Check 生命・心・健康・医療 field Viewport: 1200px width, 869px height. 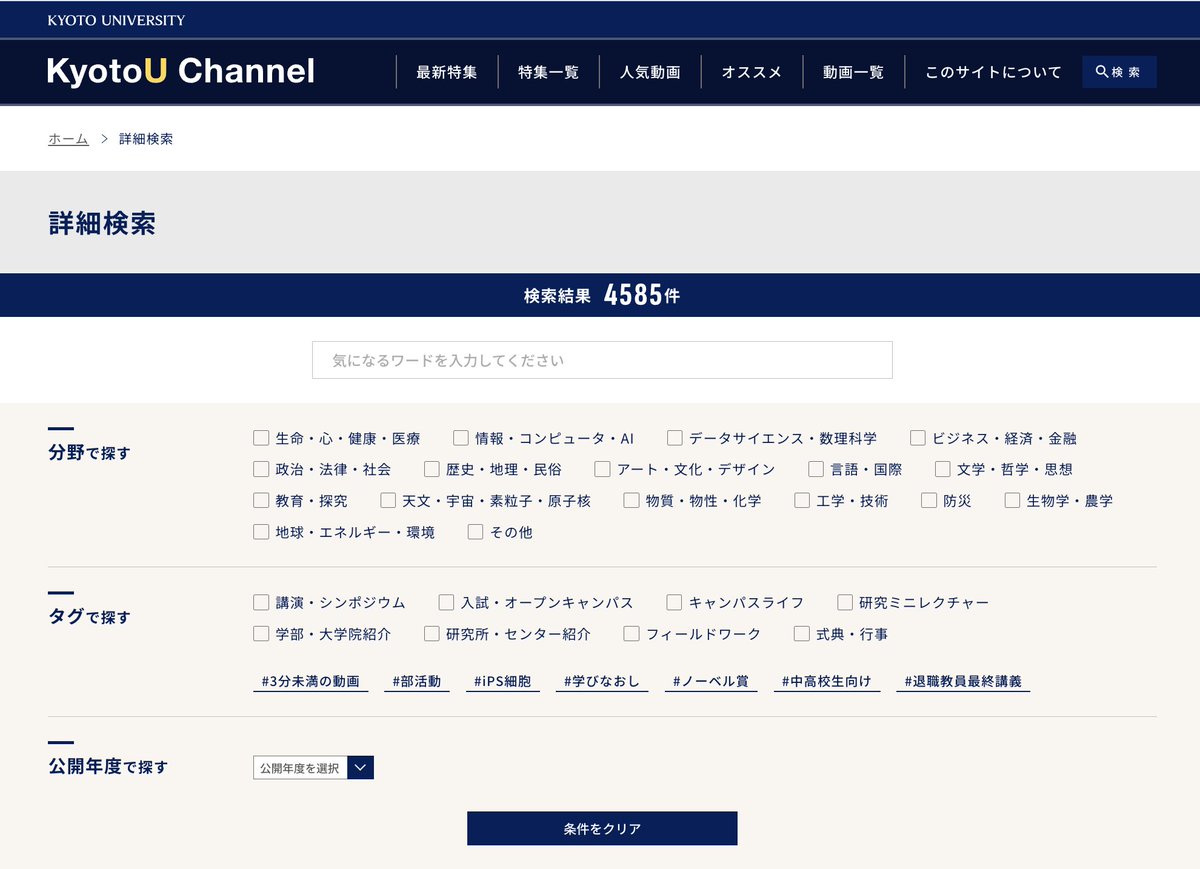[x=261, y=438]
